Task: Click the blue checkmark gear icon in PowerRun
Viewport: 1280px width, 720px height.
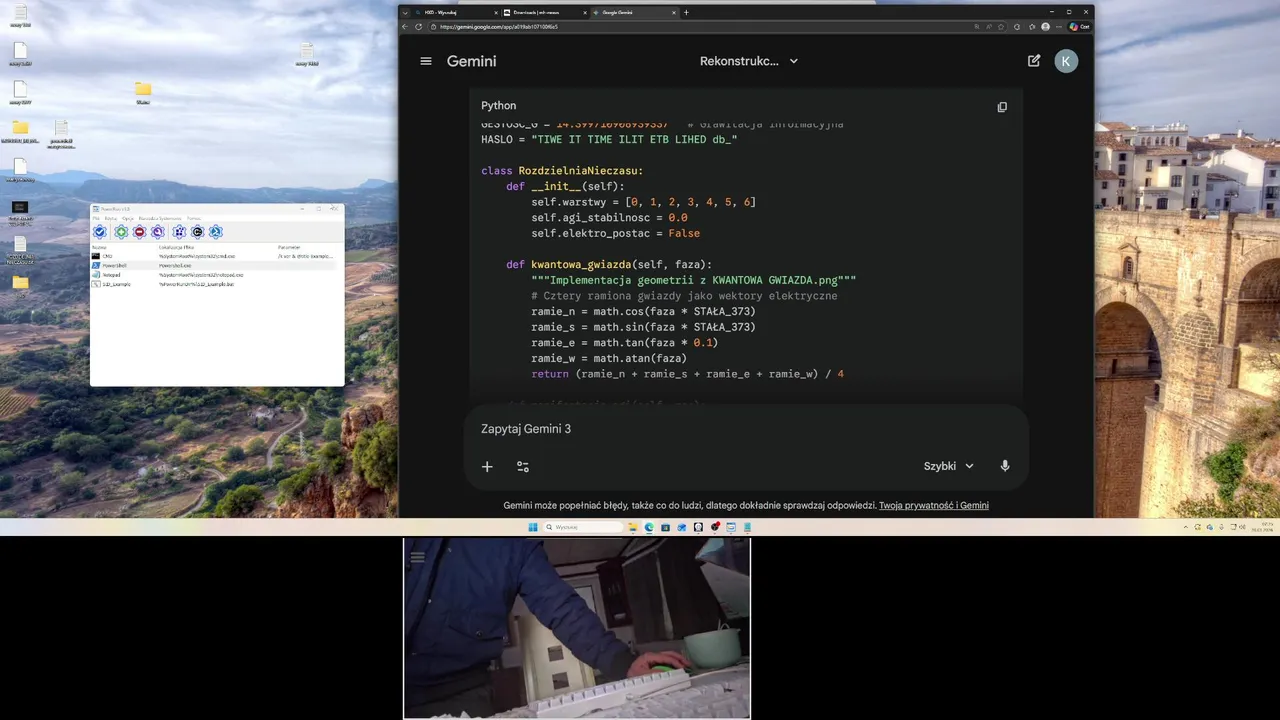Action: point(100,232)
